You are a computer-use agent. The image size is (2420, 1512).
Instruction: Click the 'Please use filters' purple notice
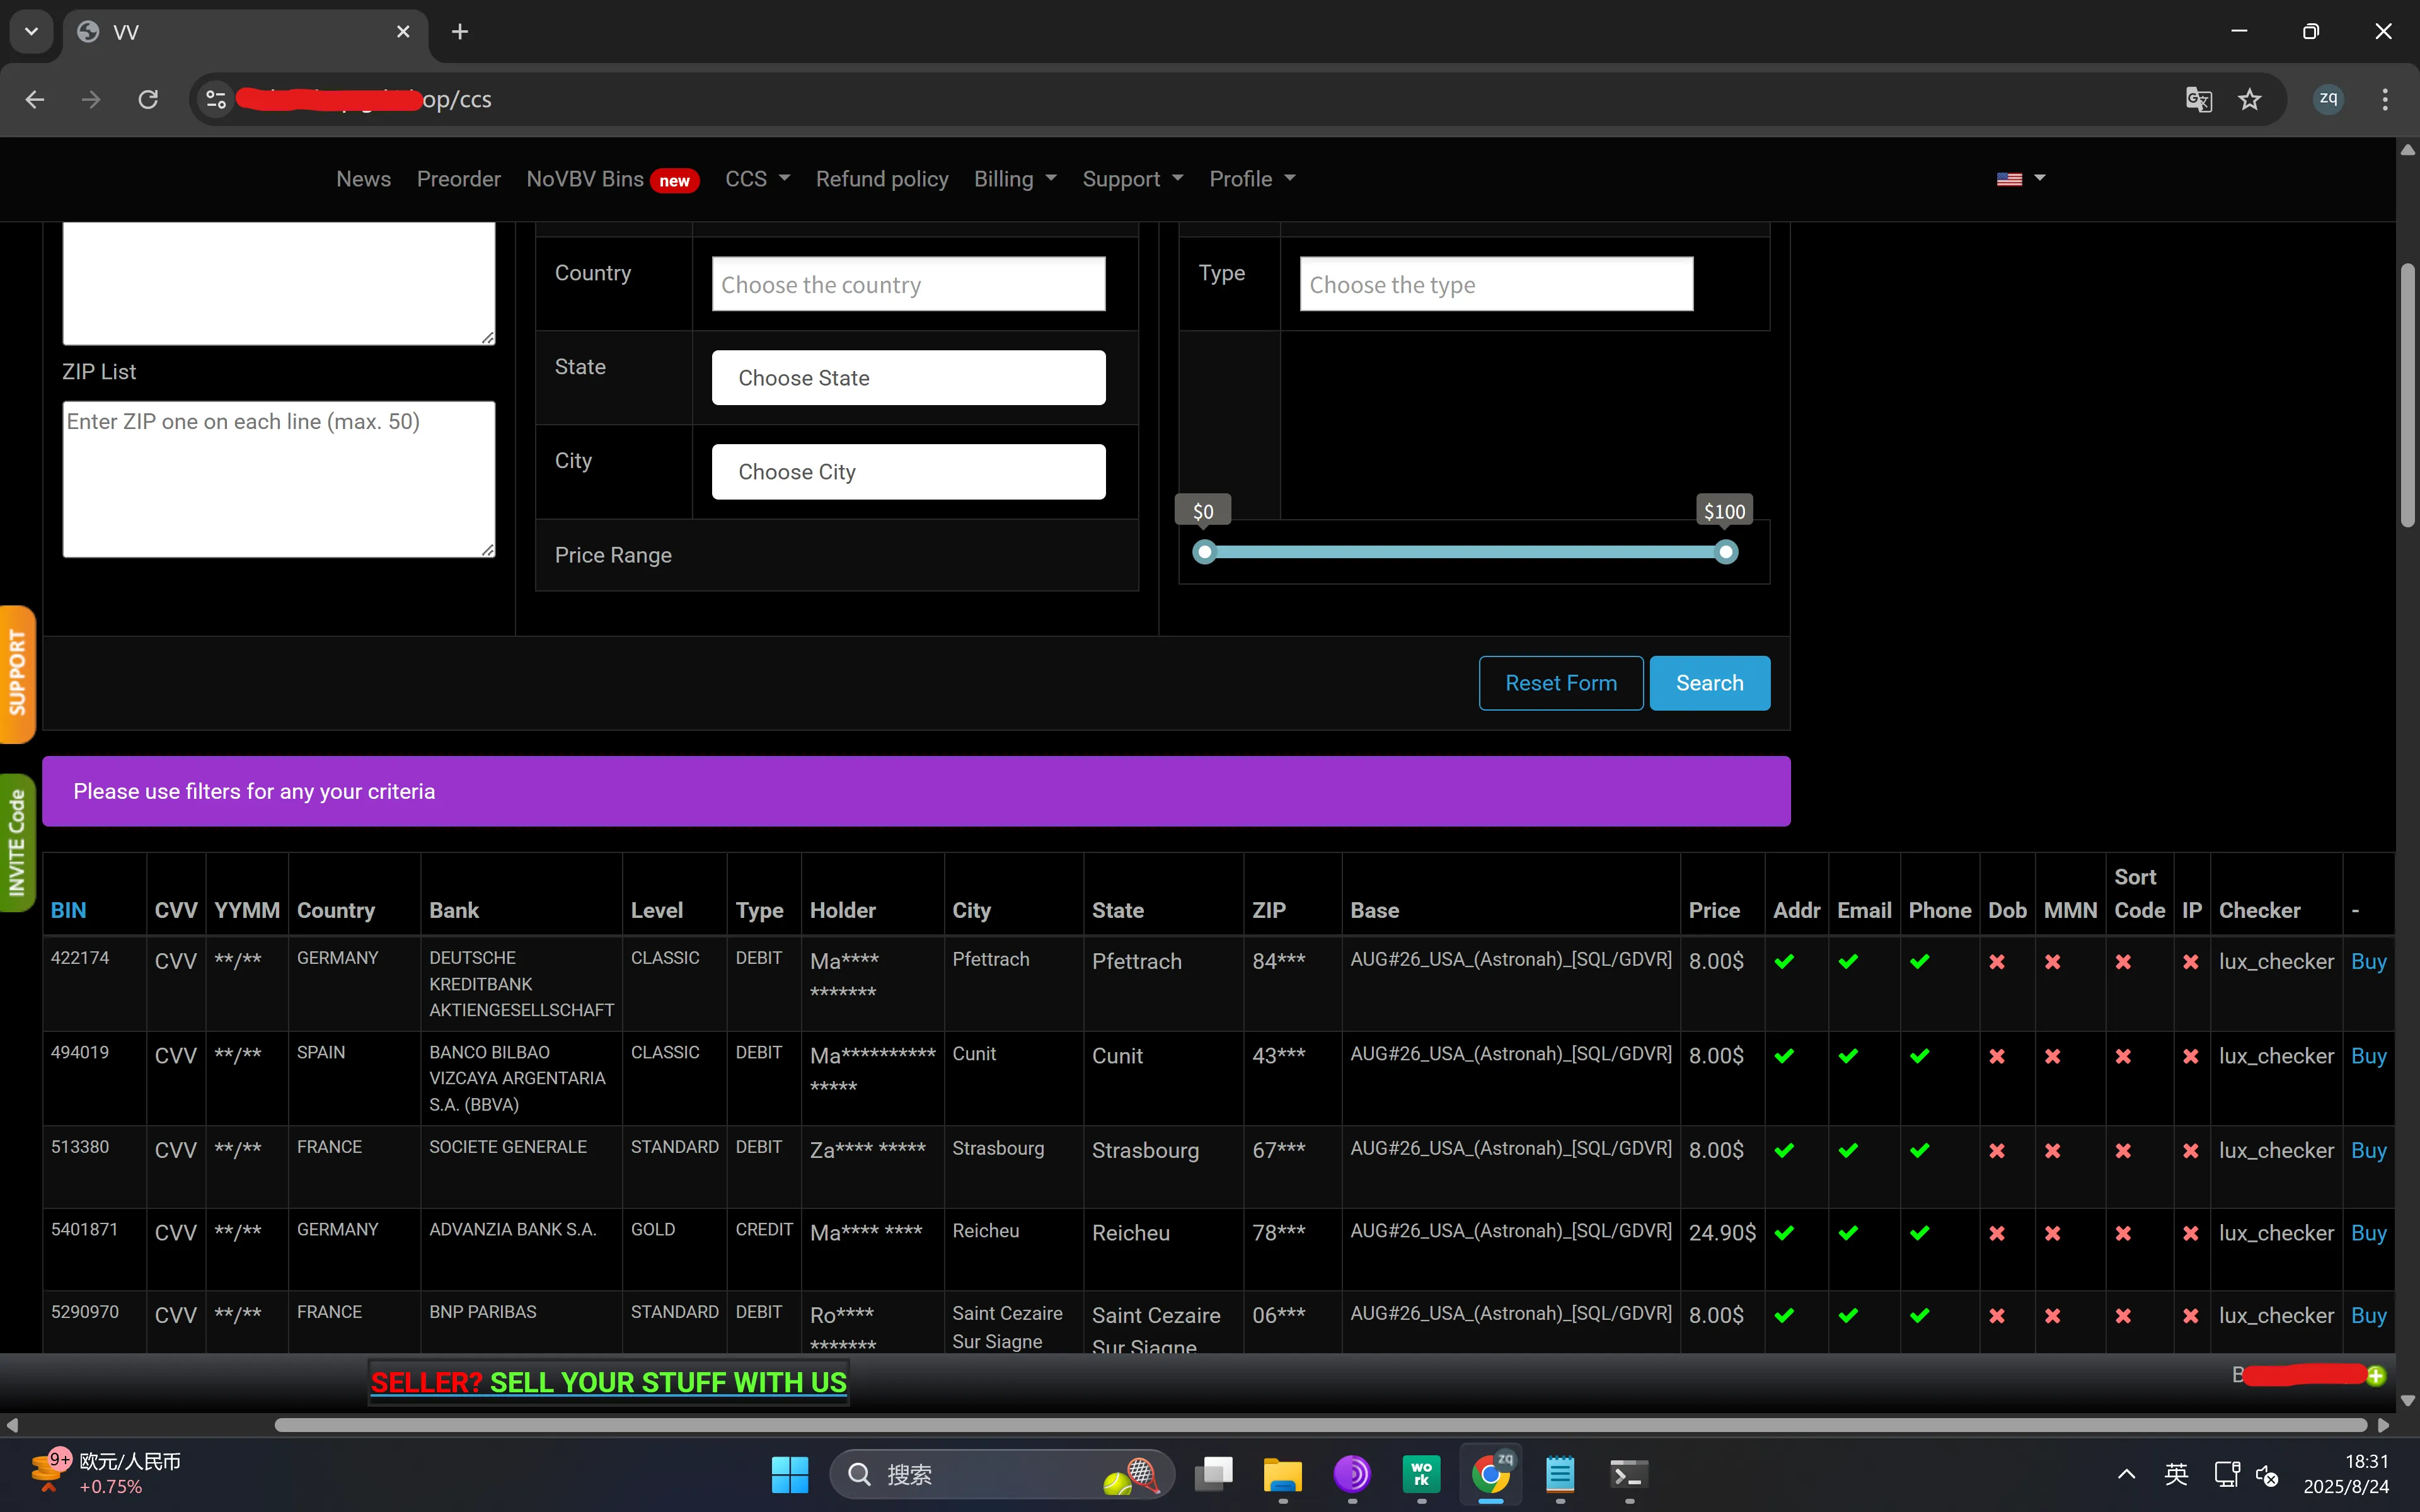click(916, 791)
